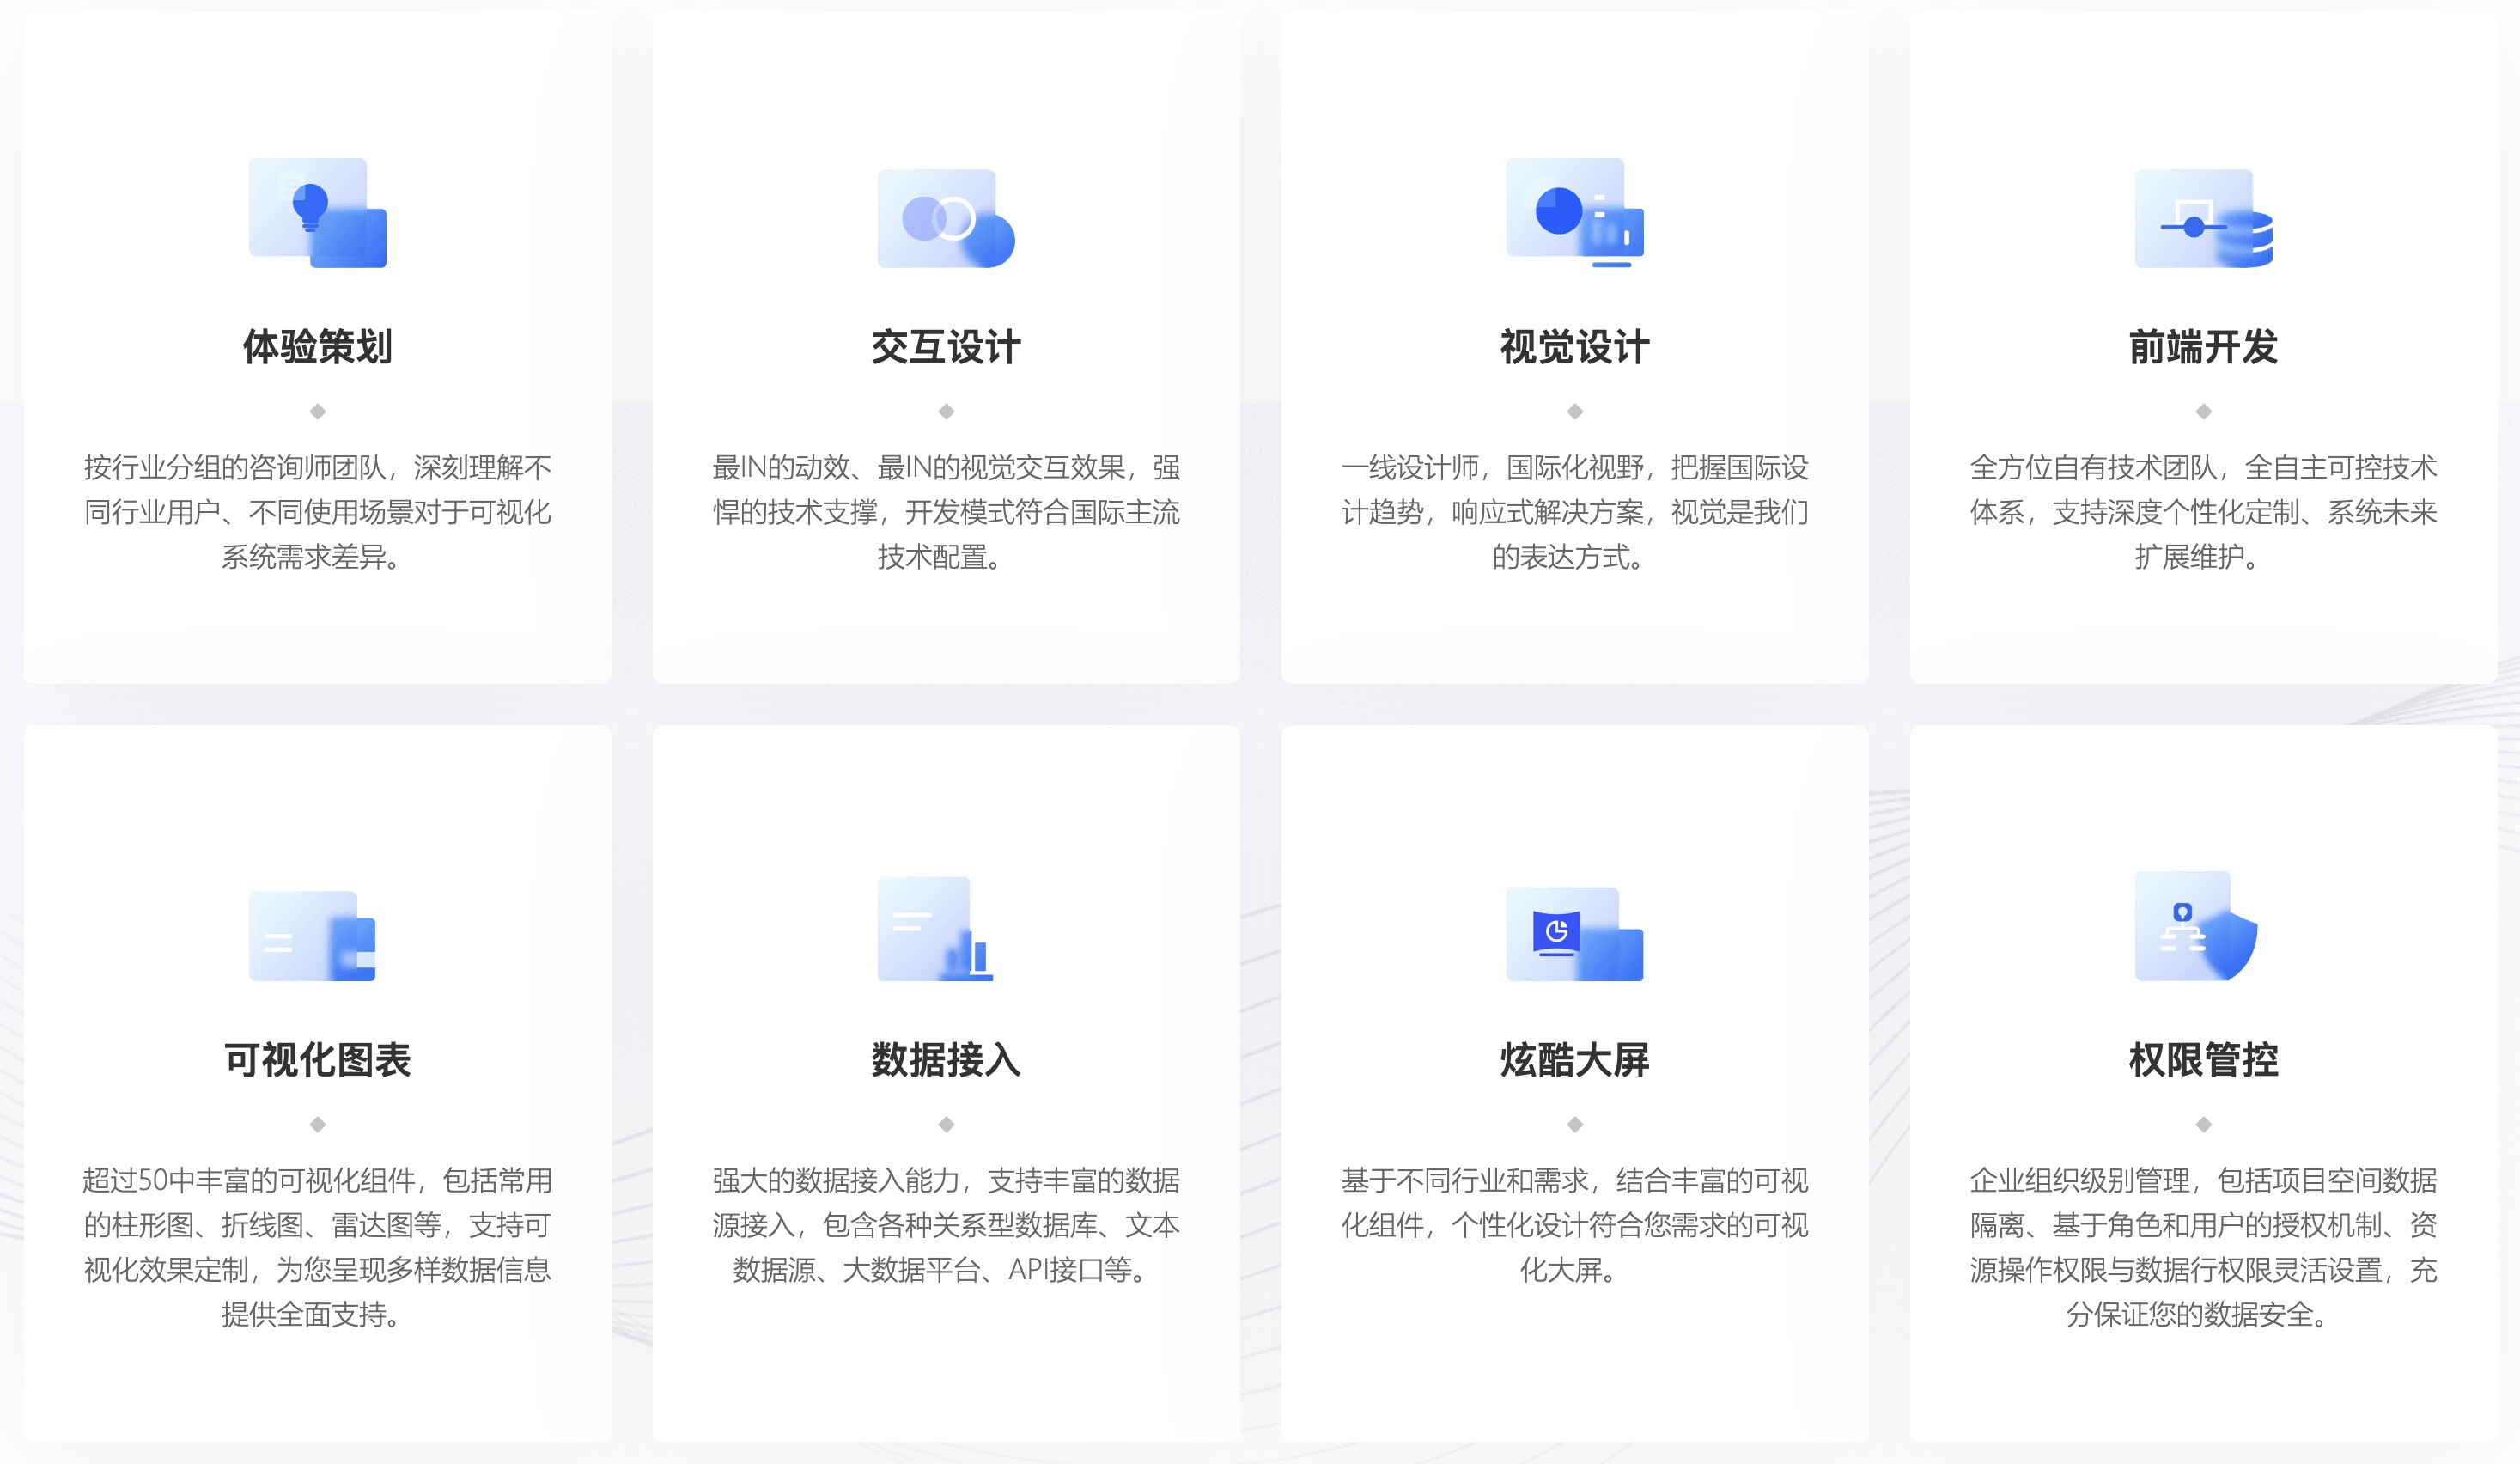Screen dimensions: 2520x1464
Task: Click the 可视化图表 heading
Action: [317, 1060]
